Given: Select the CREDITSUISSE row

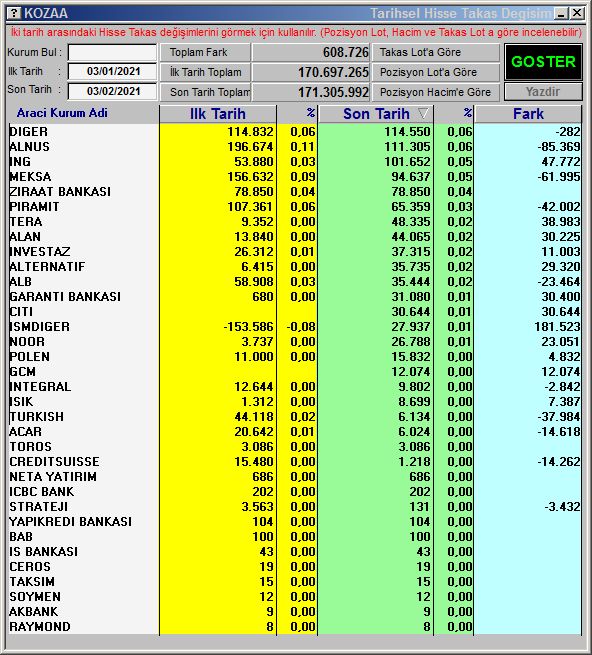Looking at the screenshot, I should [295, 462].
